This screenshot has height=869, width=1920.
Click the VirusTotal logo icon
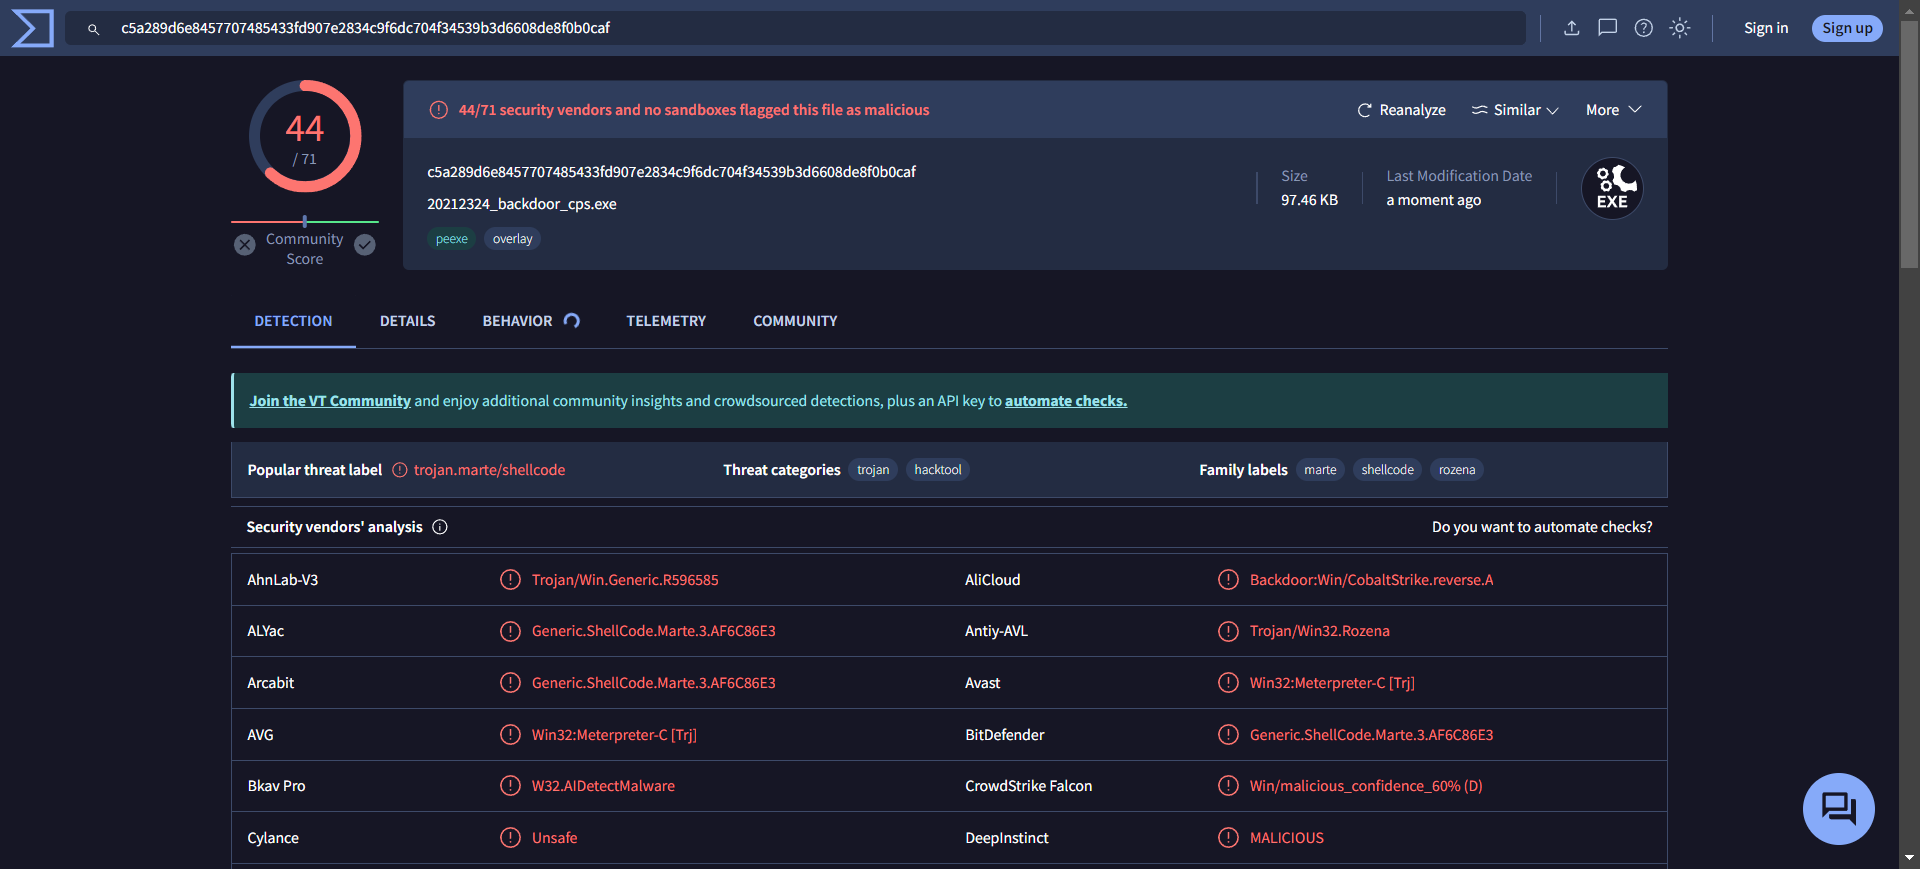point(32,28)
